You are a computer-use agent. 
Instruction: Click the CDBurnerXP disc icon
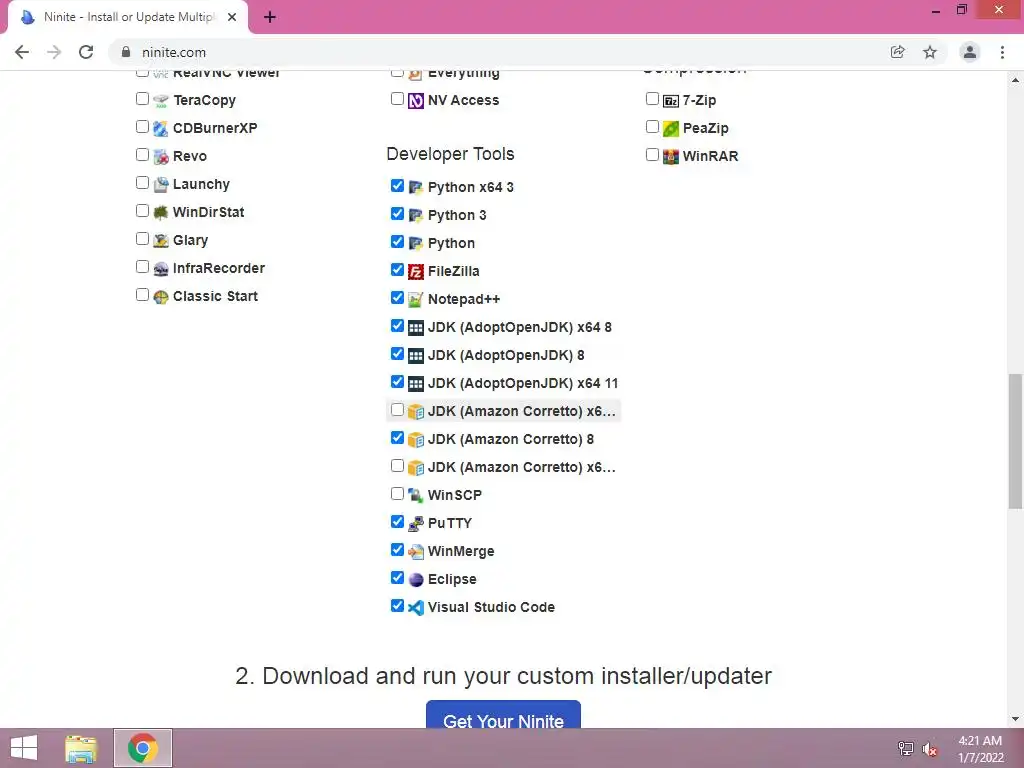click(161, 129)
